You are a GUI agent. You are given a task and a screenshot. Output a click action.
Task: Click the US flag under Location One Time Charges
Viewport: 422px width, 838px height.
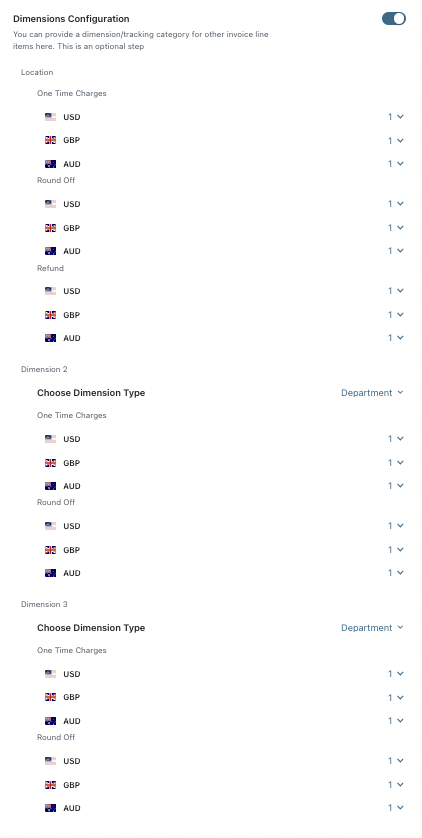pos(50,117)
